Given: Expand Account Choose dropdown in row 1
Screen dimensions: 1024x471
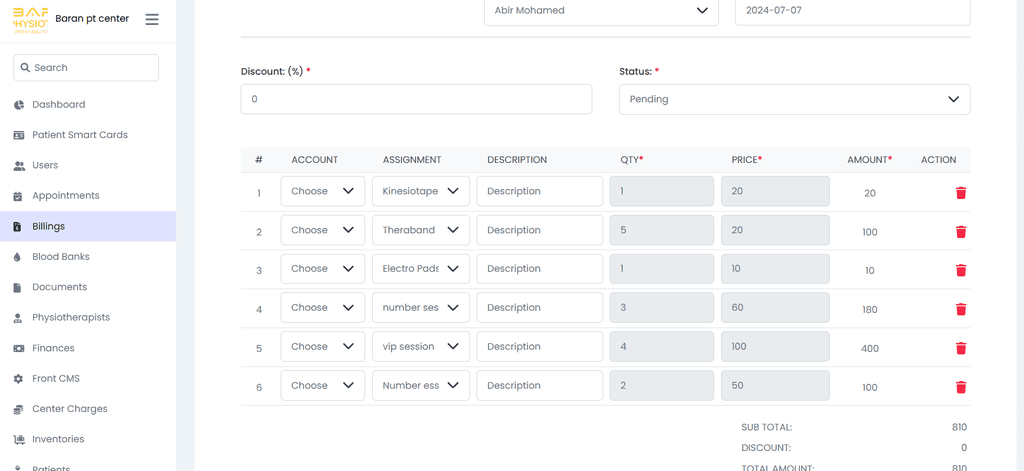Looking at the screenshot, I should coord(322,191).
